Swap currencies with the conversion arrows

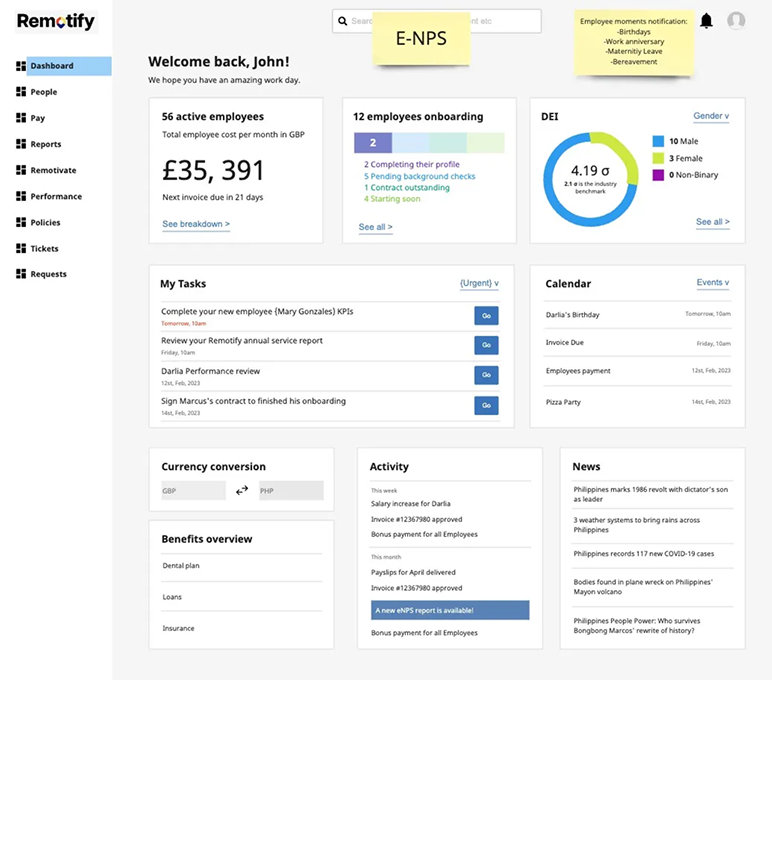pos(242,490)
